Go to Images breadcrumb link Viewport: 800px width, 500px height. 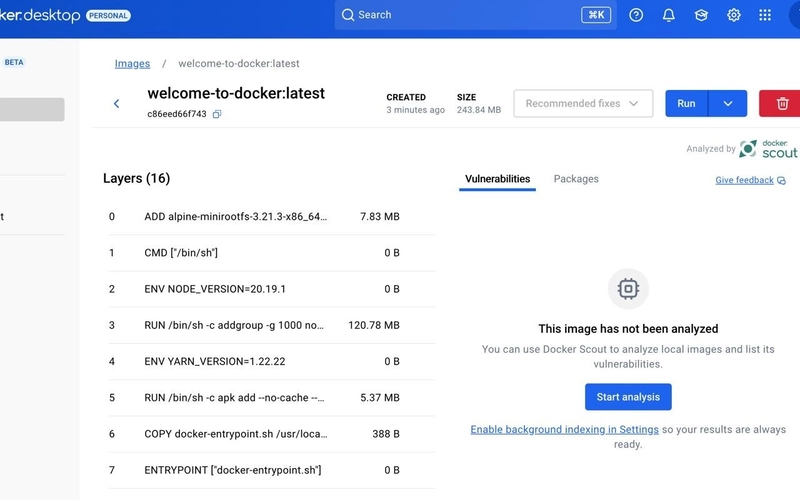click(132, 64)
